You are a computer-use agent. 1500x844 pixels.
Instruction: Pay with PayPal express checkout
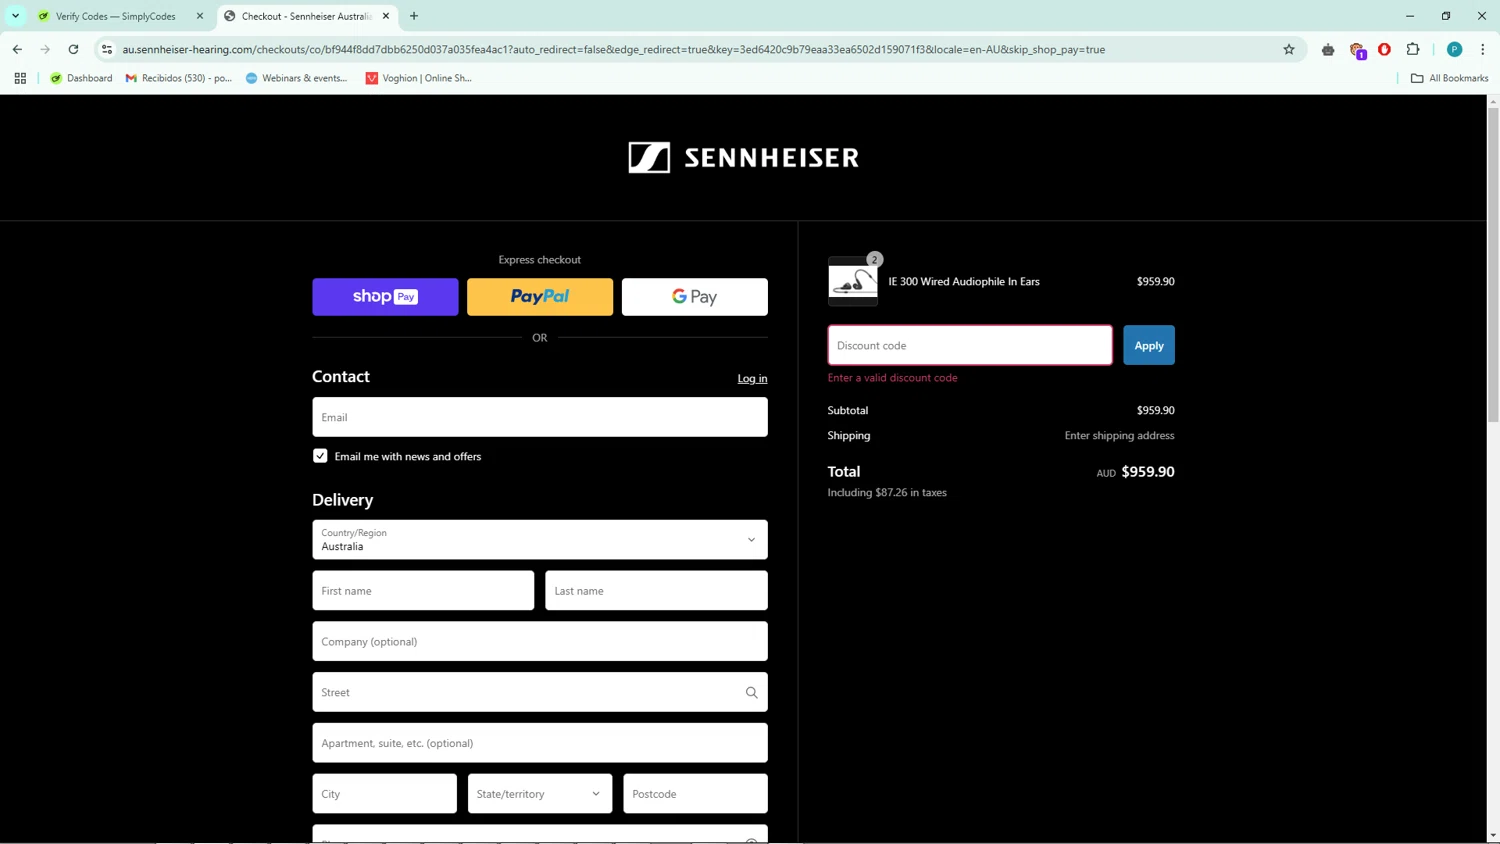click(540, 297)
